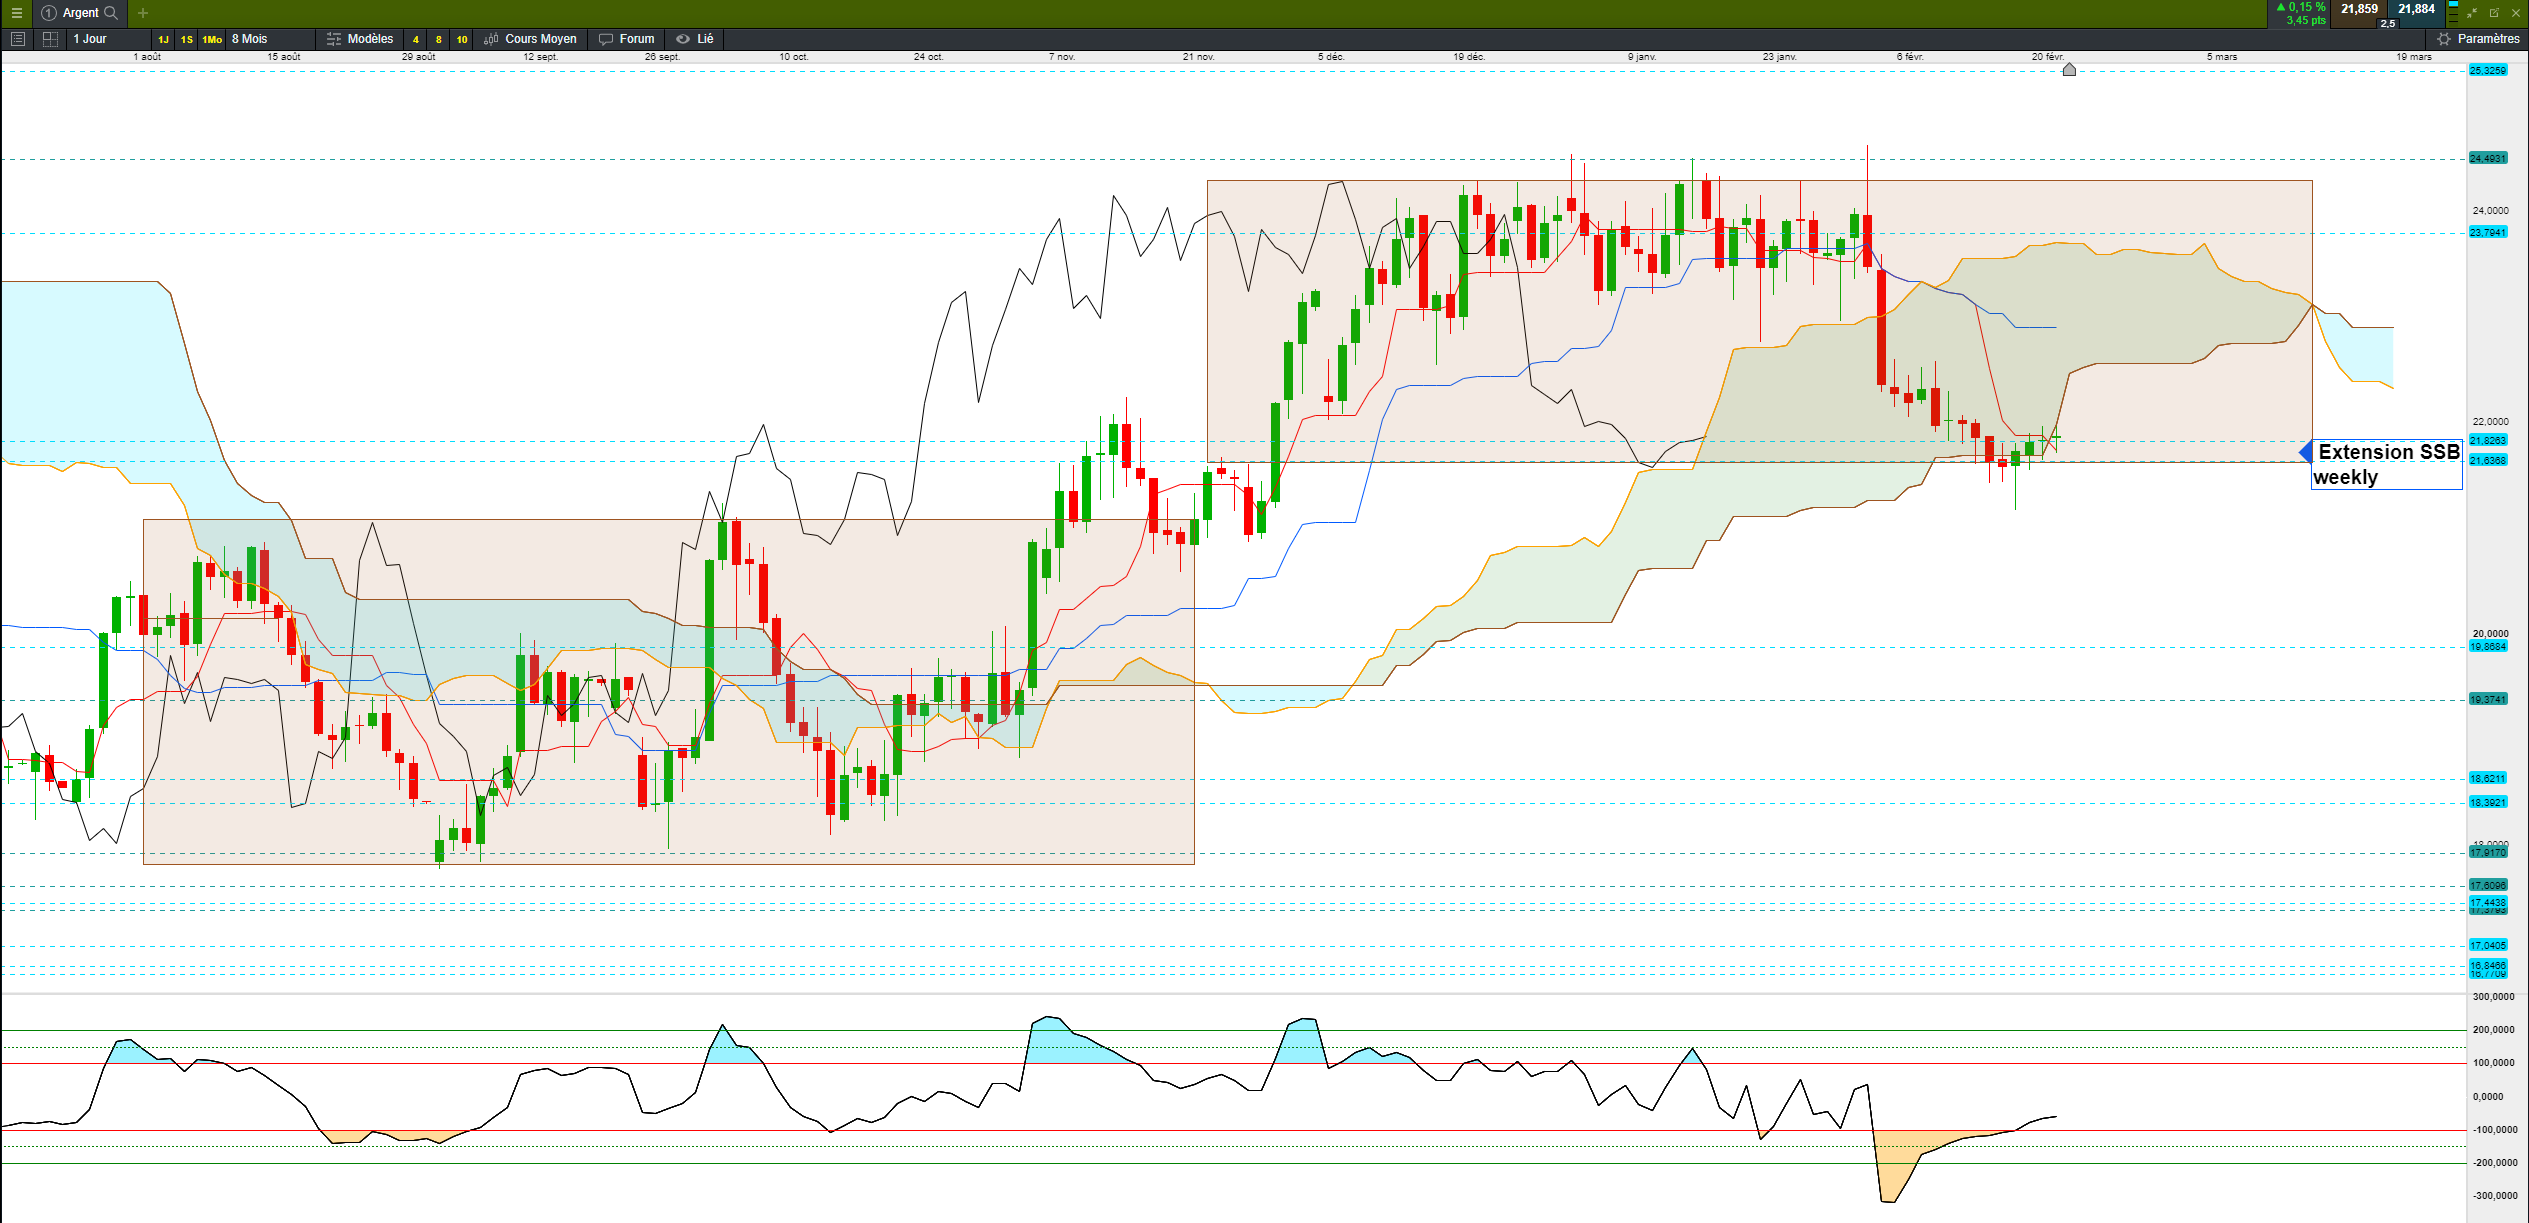Click the shrink window arrows icon

click(x=2472, y=13)
